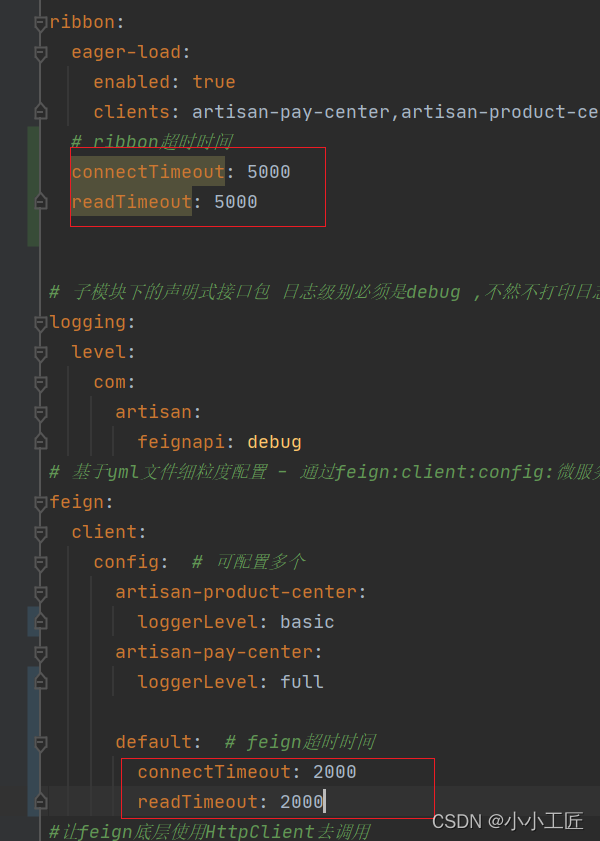Click the ribbon connectTimeout key

pos(148,172)
